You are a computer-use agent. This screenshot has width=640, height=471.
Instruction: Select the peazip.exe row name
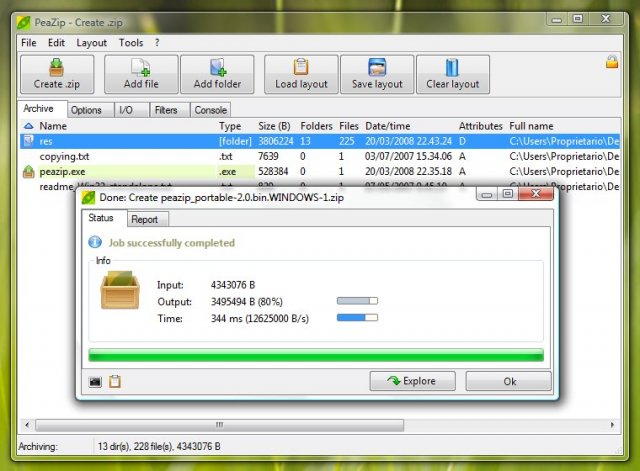[x=62, y=172]
